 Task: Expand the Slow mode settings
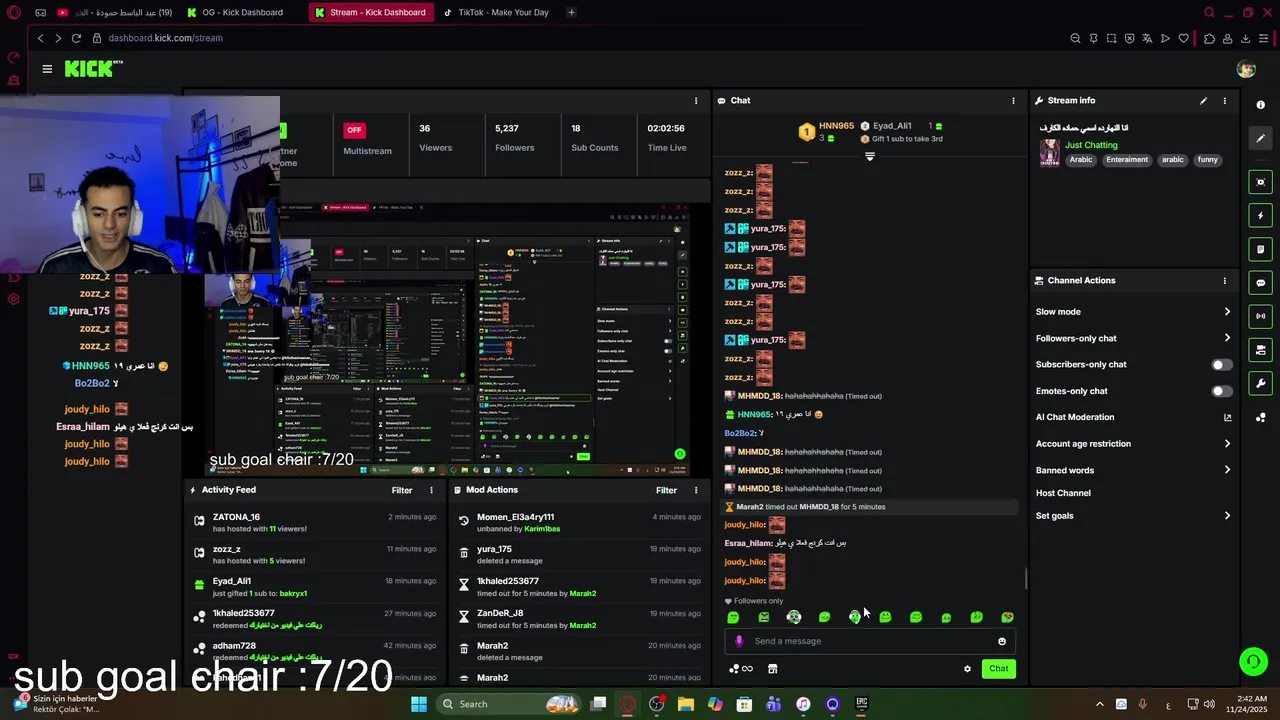pyautogui.click(x=1133, y=312)
